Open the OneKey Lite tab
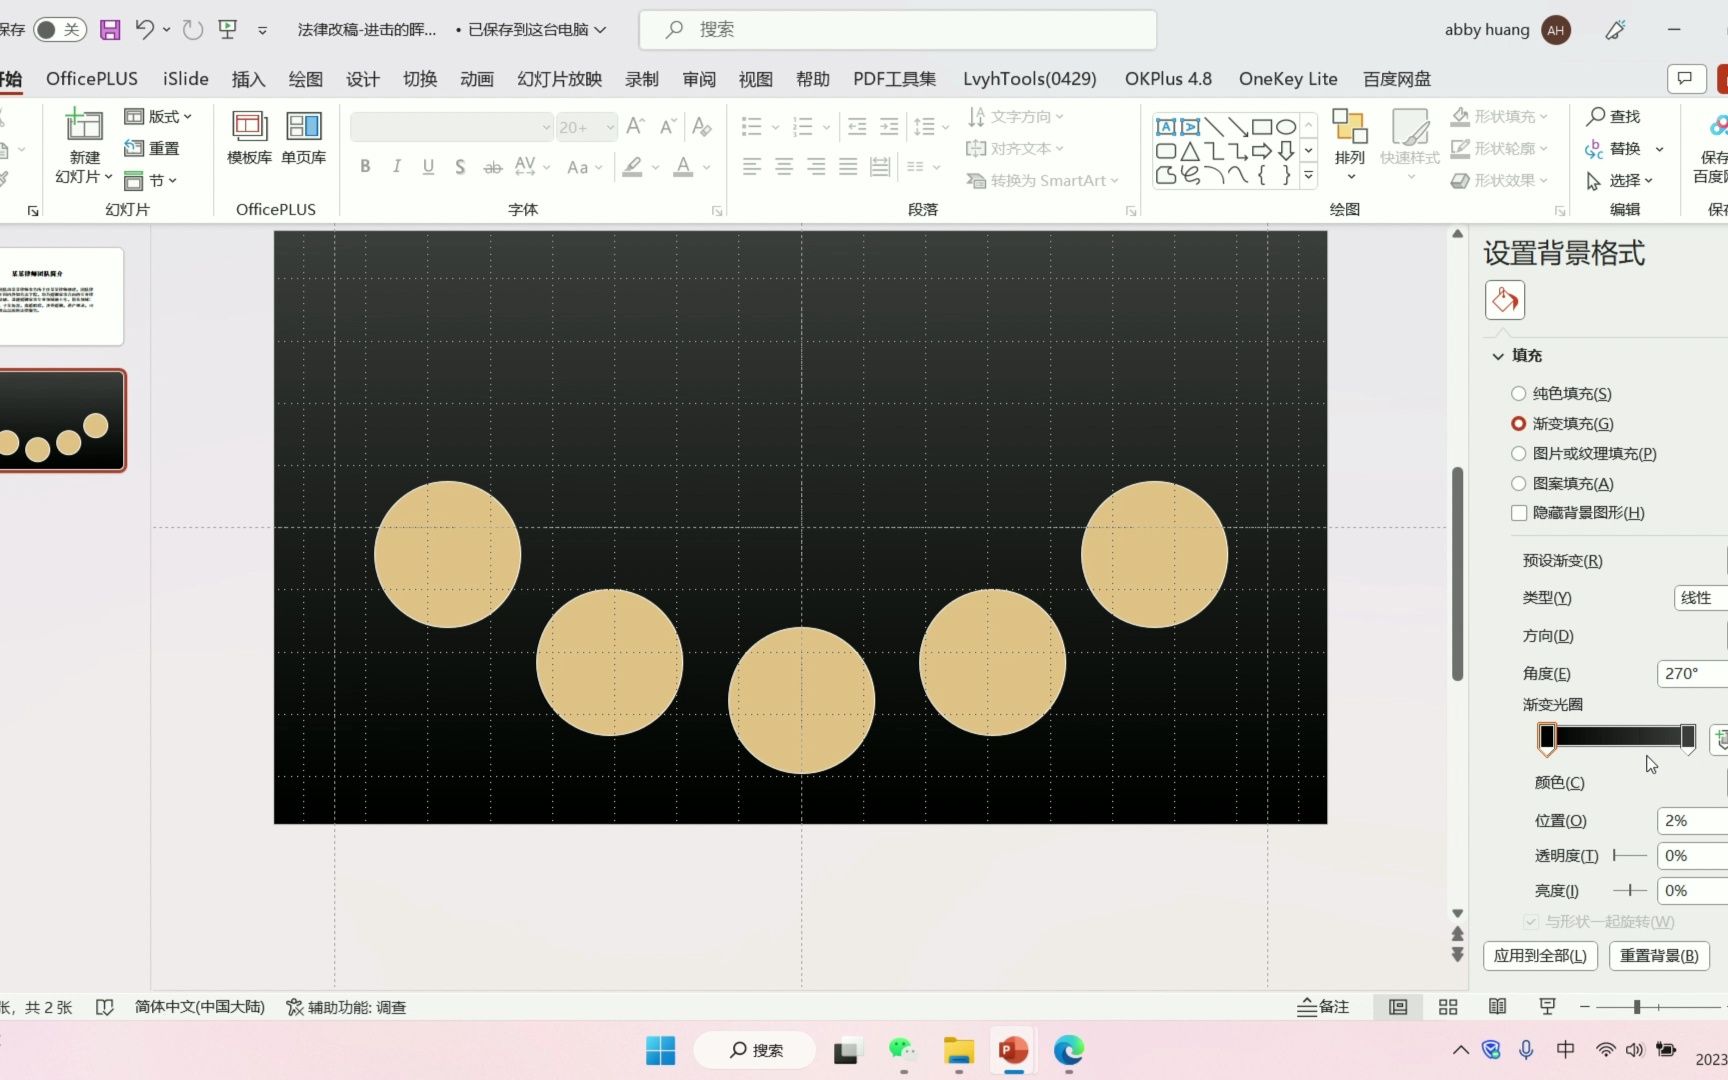The width and height of the screenshot is (1728, 1080). (1288, 79)
